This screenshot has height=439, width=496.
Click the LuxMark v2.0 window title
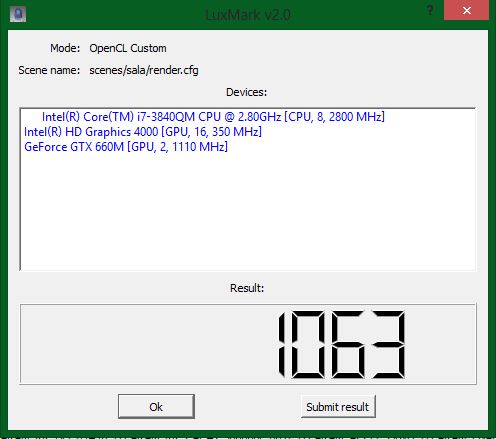click(248, 15)
